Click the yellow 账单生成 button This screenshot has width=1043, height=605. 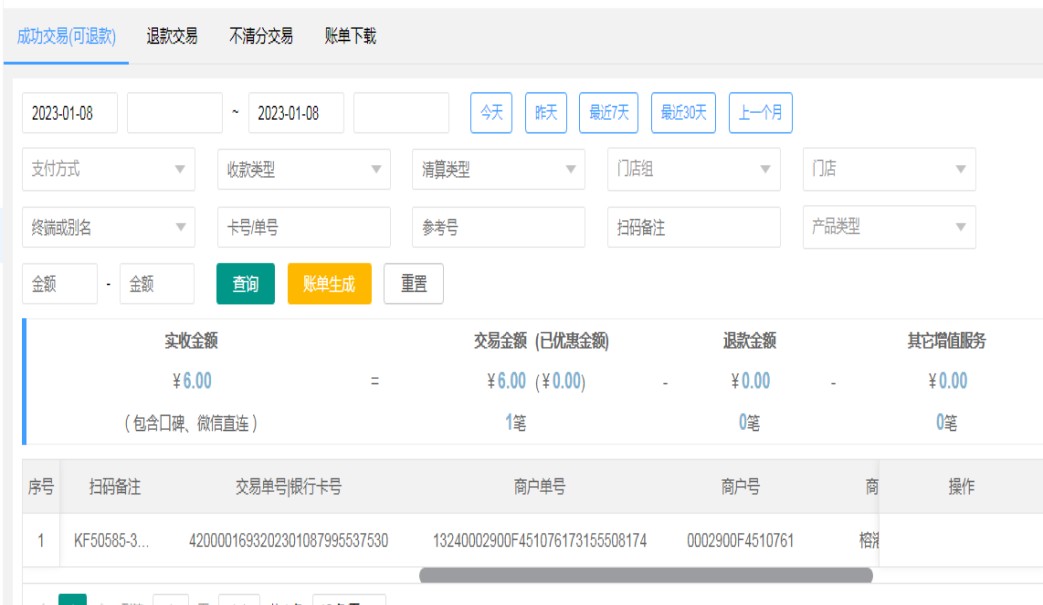[329, 284]
